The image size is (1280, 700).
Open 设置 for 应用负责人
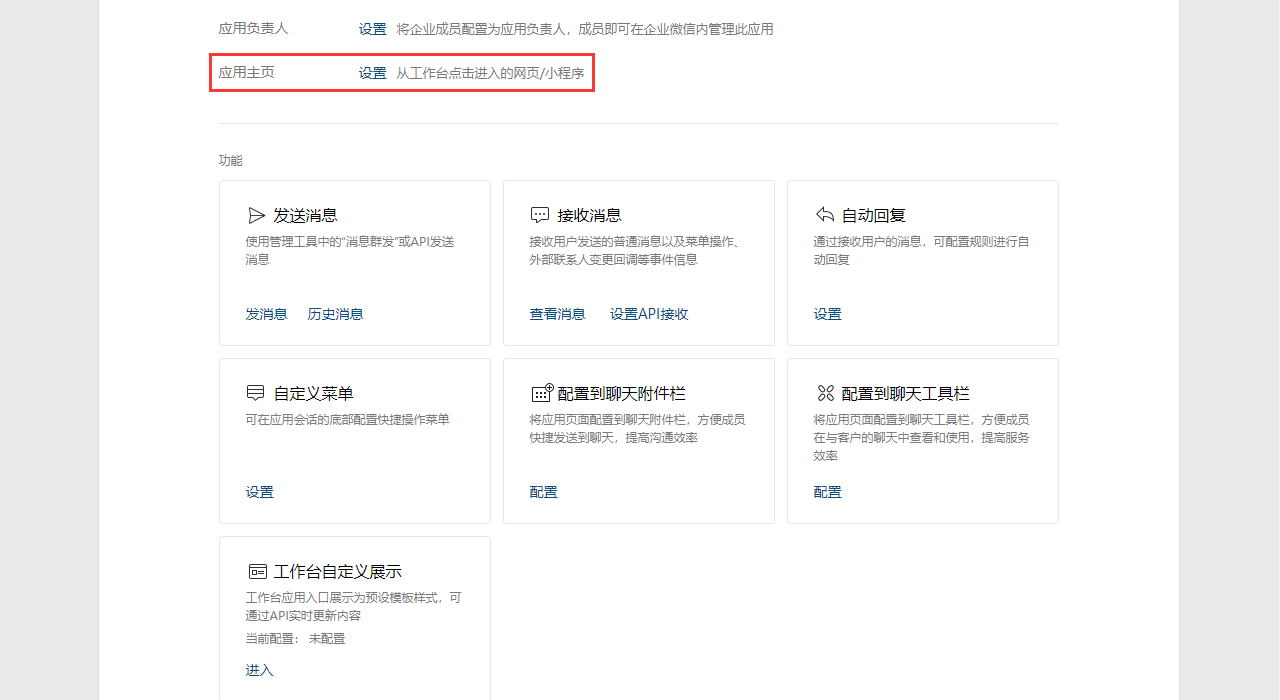(x=372, y=29)
